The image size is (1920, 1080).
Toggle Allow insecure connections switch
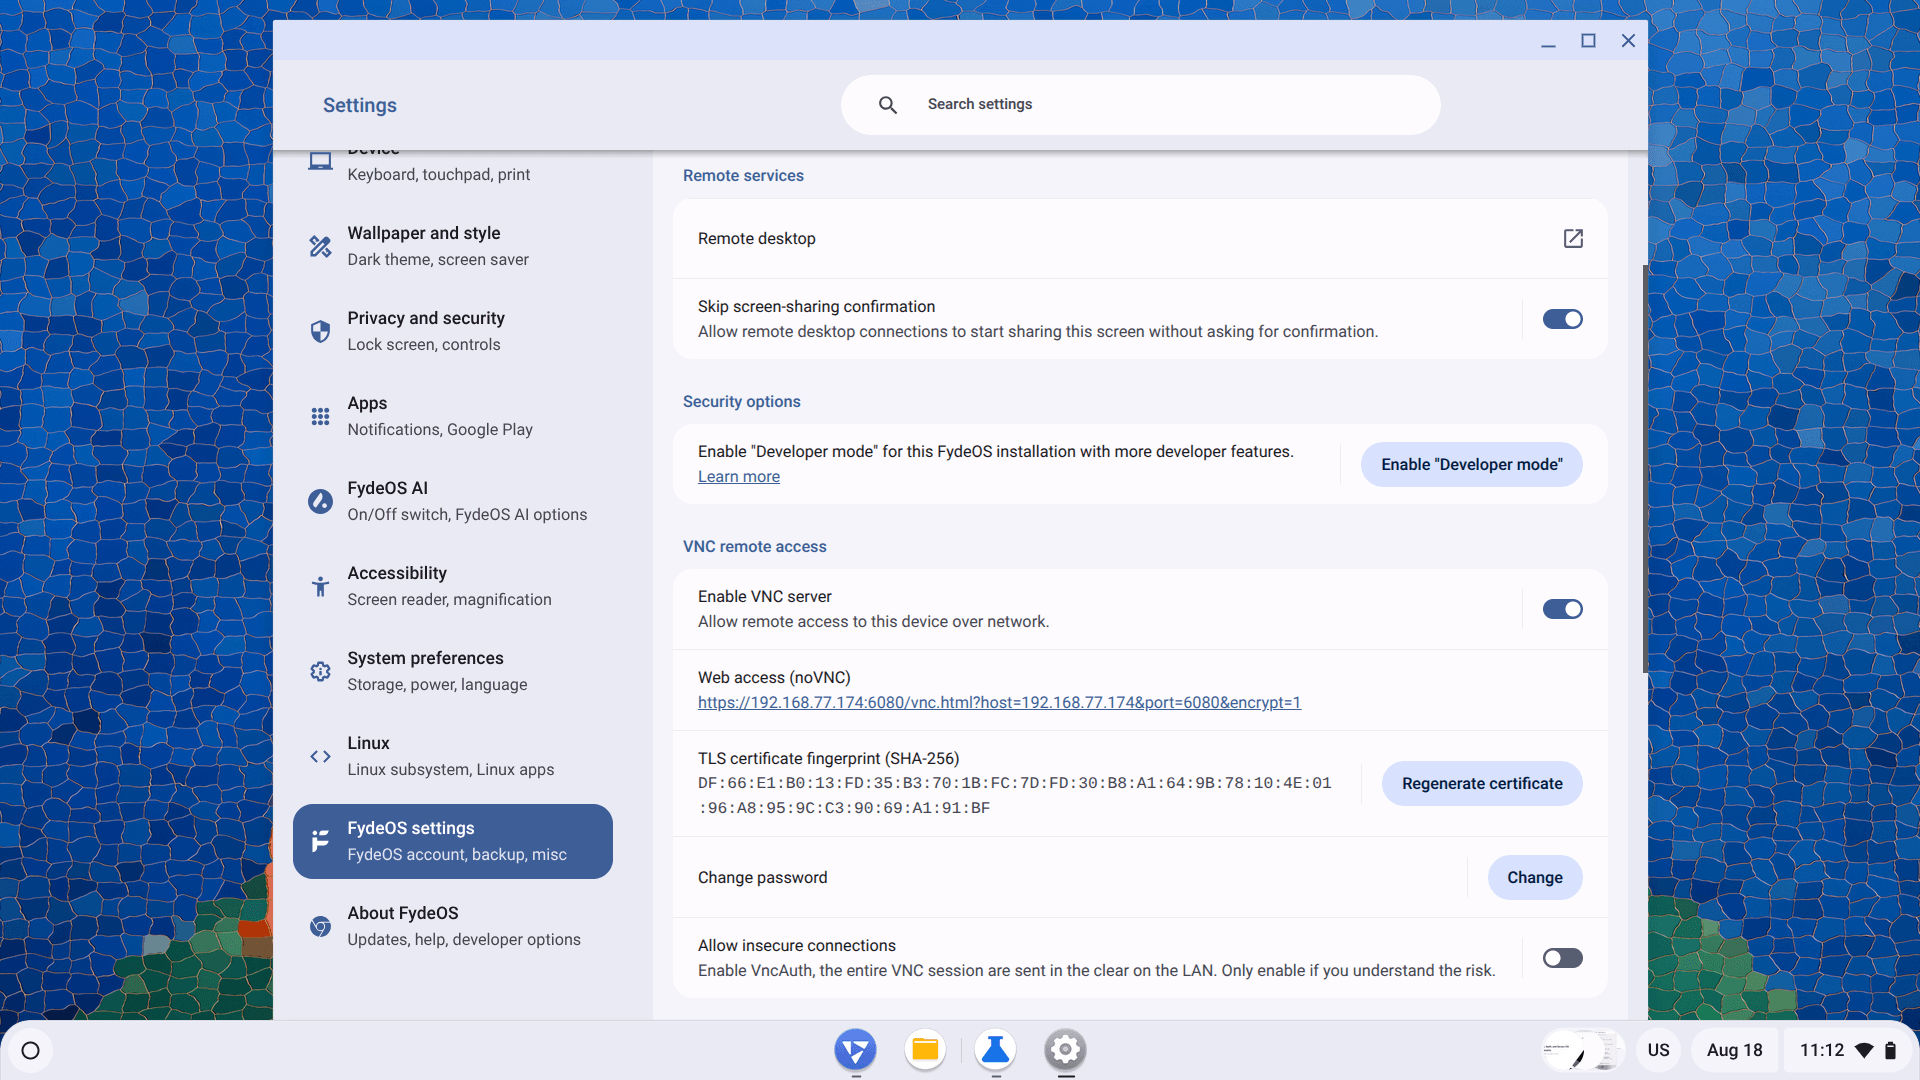coord(1562,958)
